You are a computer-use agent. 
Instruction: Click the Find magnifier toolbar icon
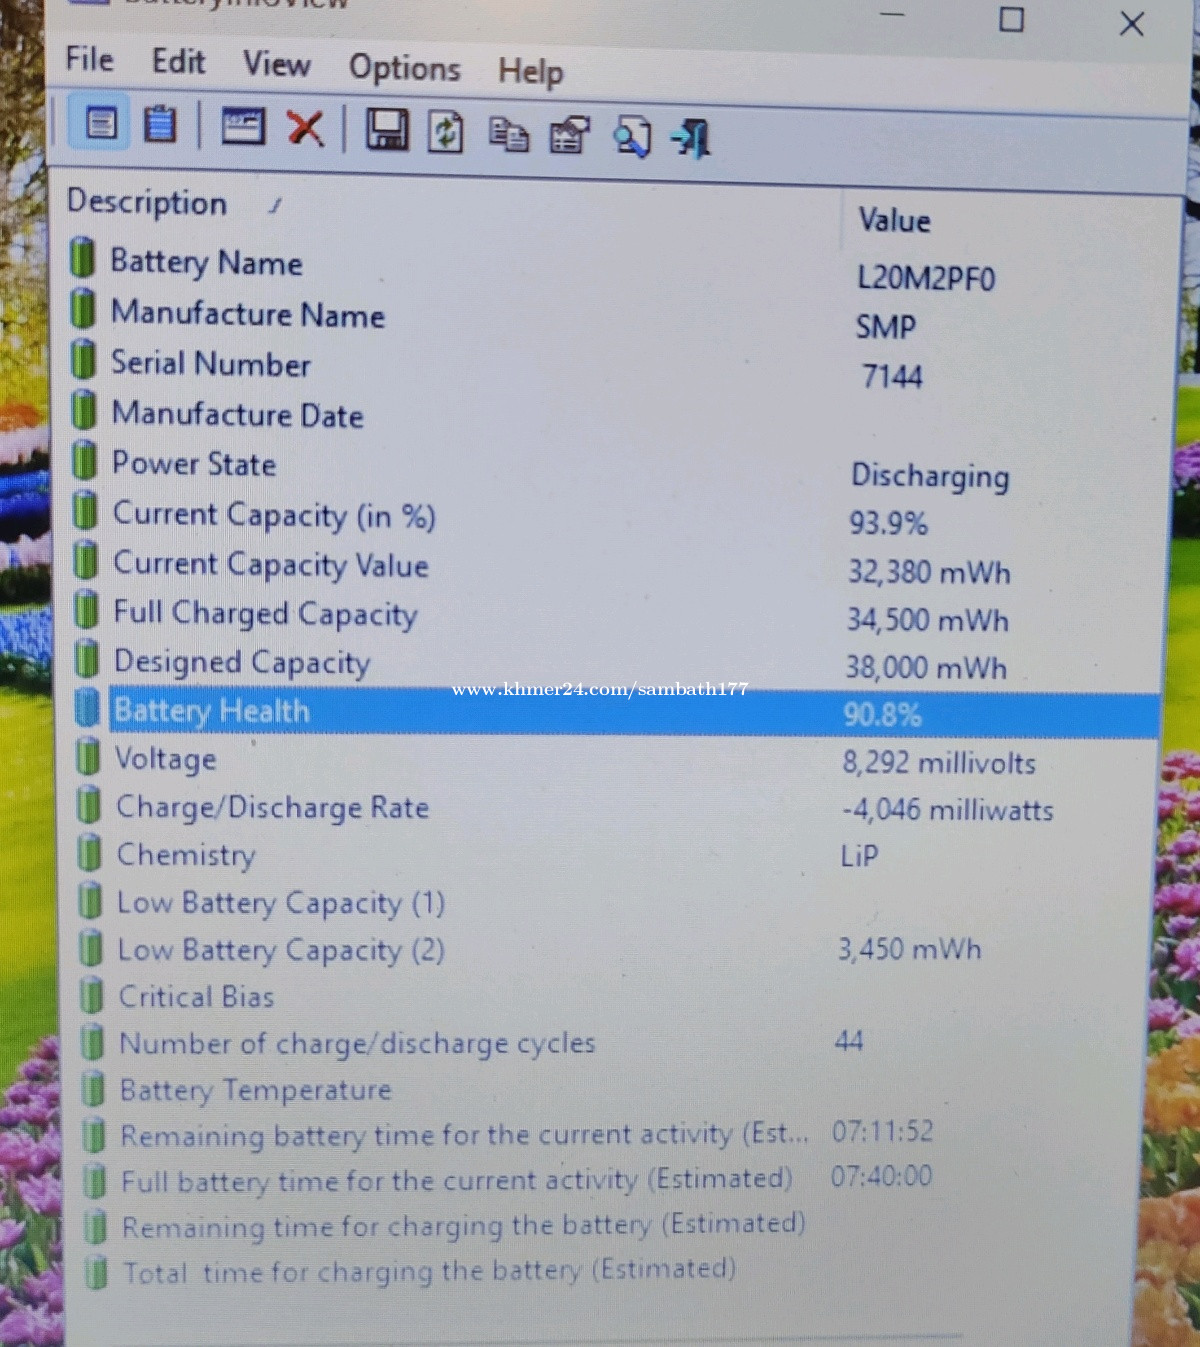click(632, 137)
